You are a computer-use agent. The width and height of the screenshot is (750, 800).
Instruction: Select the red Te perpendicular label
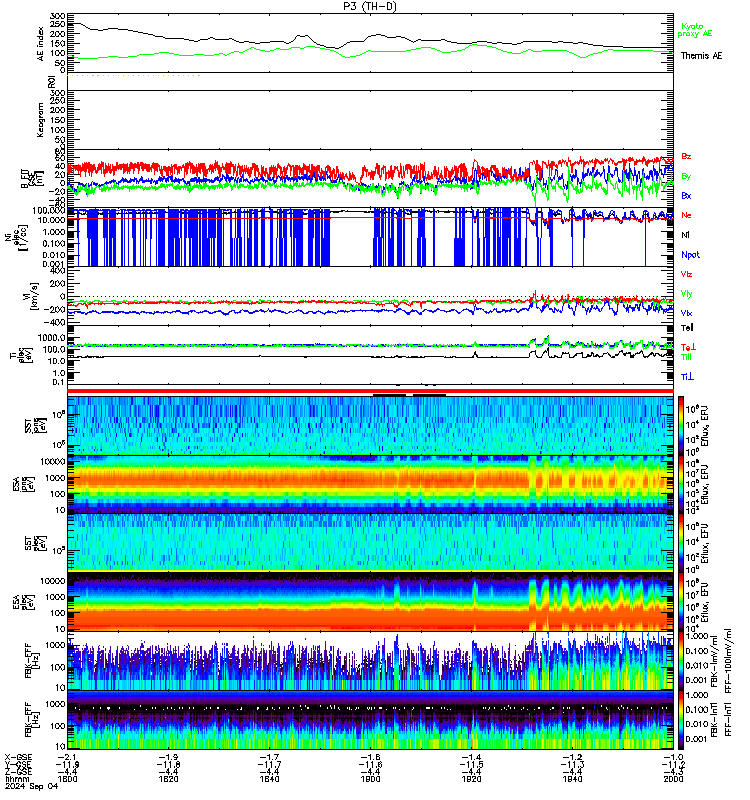(x=688, y=347)
